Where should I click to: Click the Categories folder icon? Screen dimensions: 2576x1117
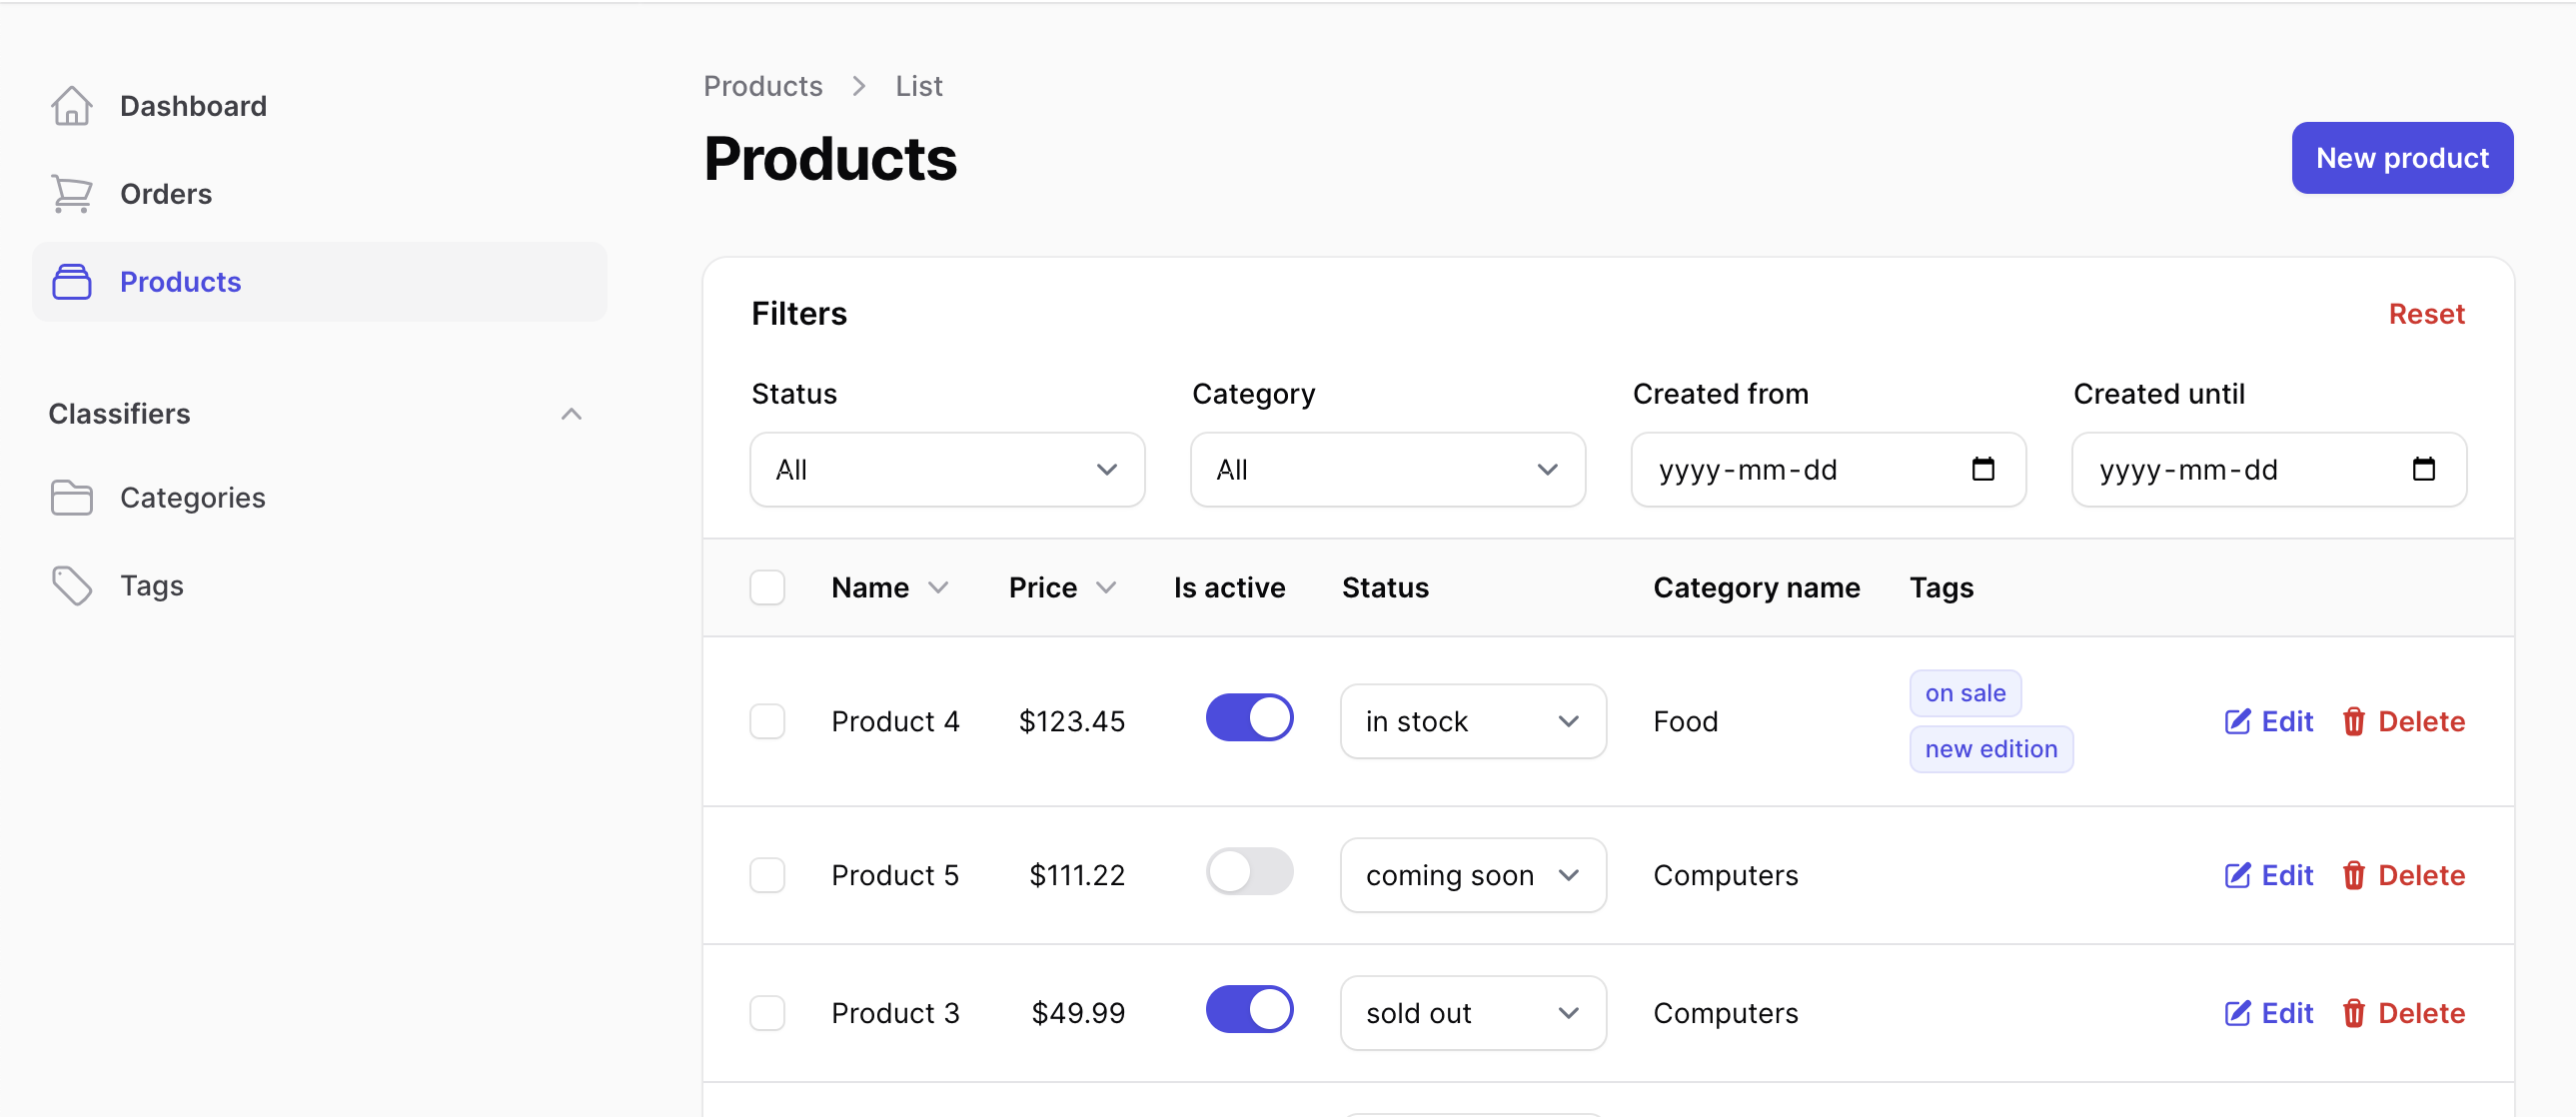tap(71, 498)
